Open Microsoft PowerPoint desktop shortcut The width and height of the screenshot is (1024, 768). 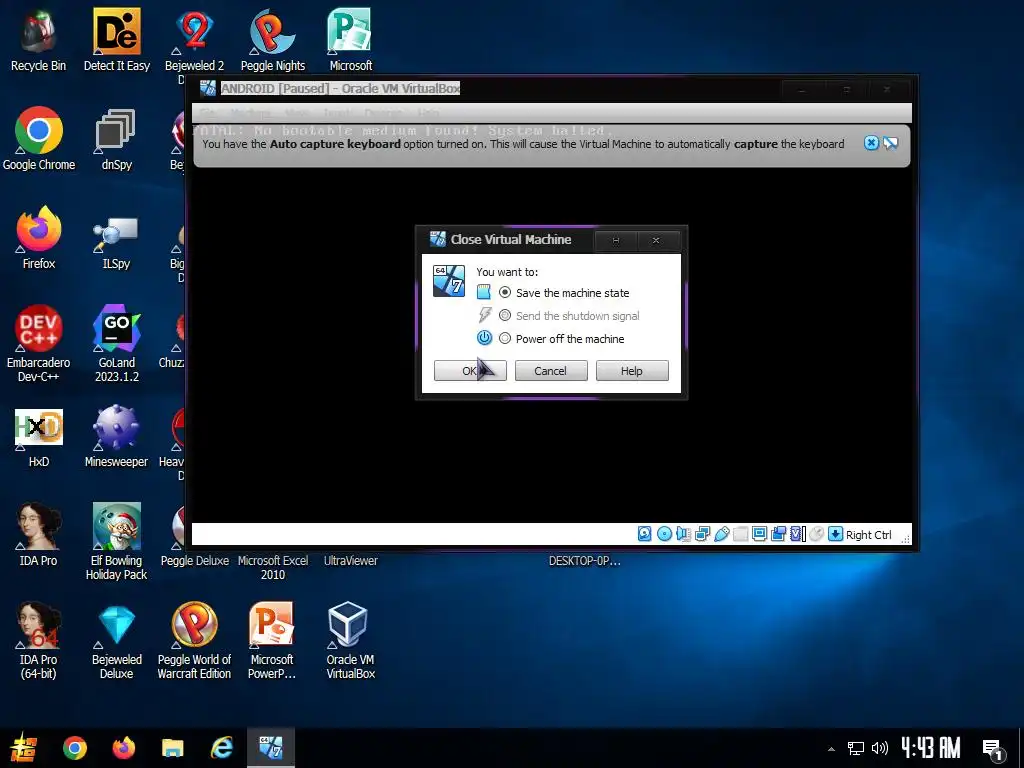pos(272,641)
